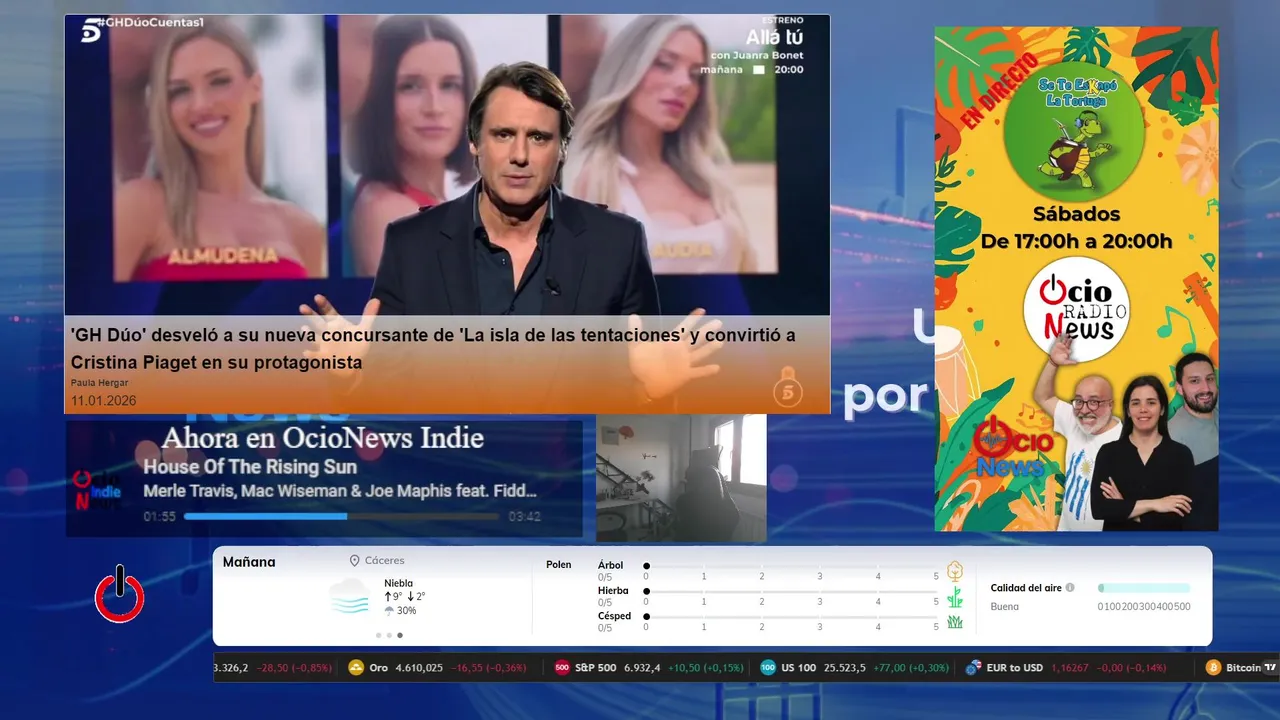Click the 'Calidad del aire' label
Screen dimensions: 1280x720
[x=1026, y=588]
